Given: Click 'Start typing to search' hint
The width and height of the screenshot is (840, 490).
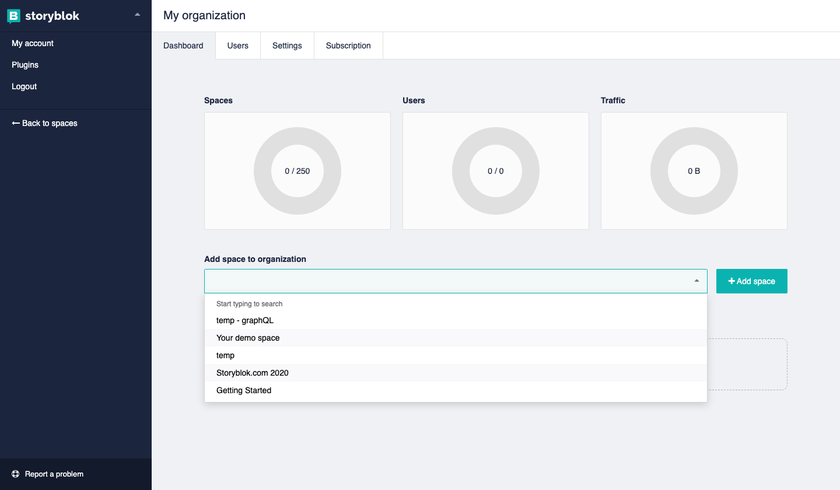Looking at the screenshot, I should pos(249,304).
